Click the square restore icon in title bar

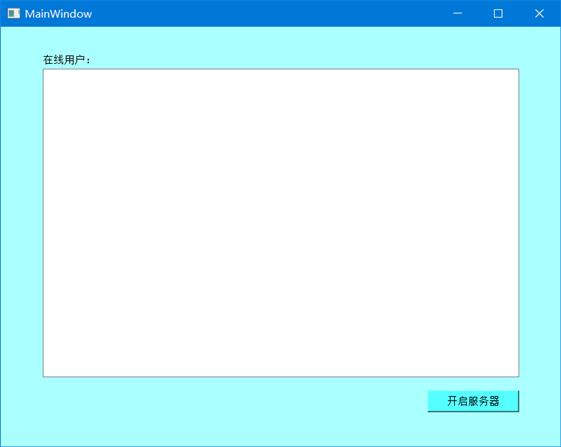pos(498,13)
